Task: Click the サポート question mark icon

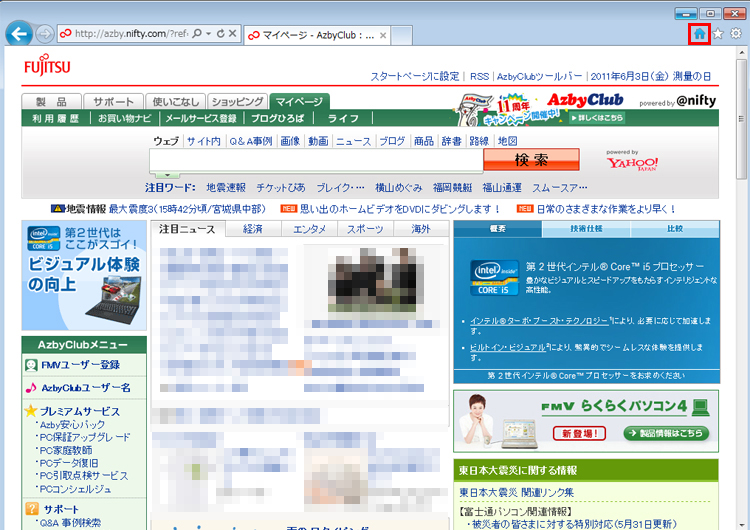Action: (32, 509)
